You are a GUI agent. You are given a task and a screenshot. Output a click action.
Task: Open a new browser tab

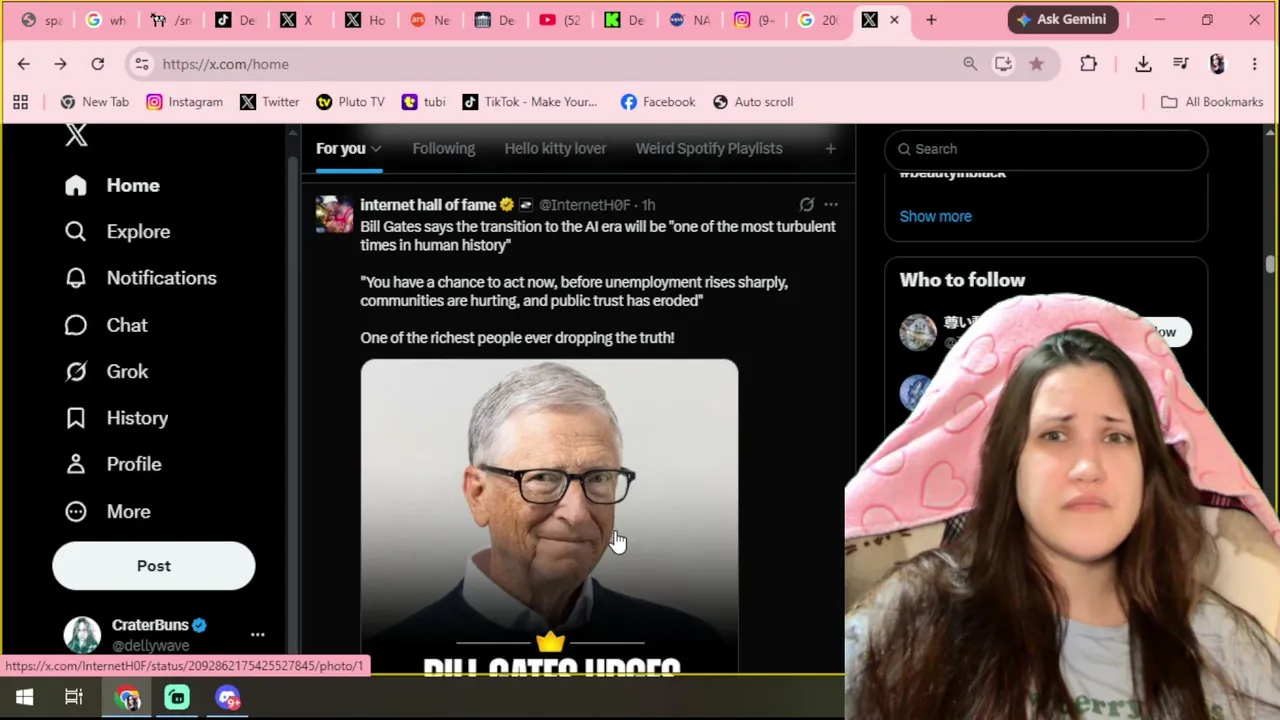(931, 19)
